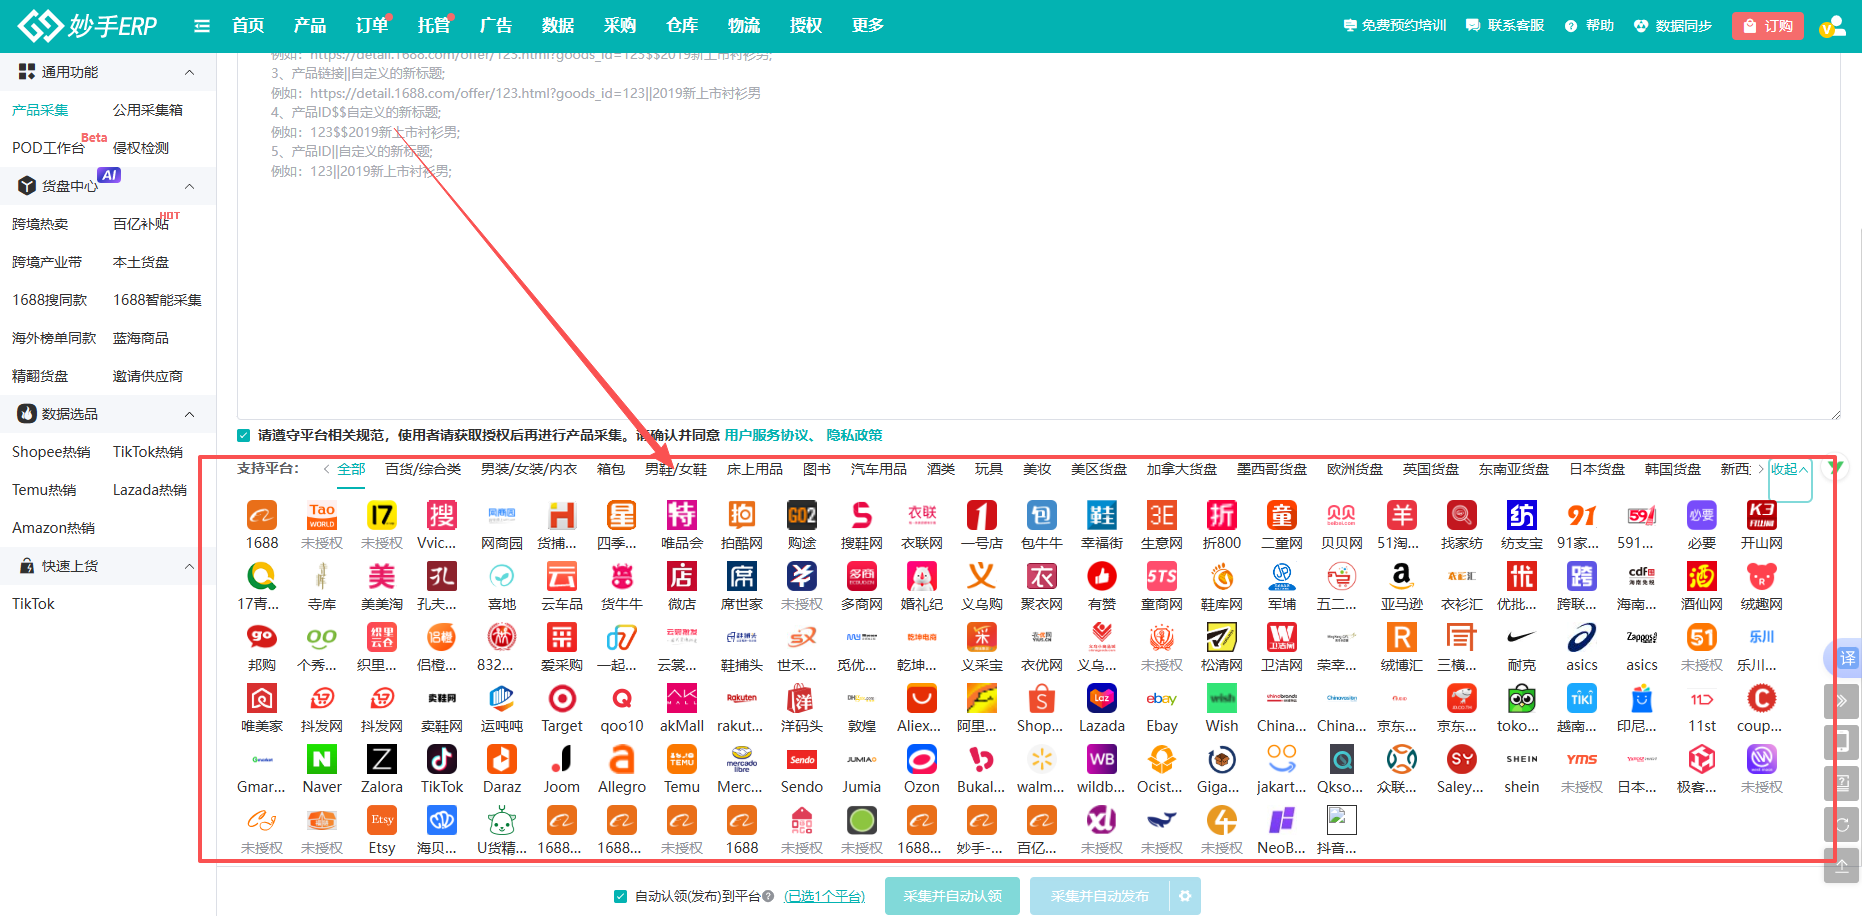Select the Lazada platform icon
This screenshot has width=1862, height=916.
(1101, 700)
